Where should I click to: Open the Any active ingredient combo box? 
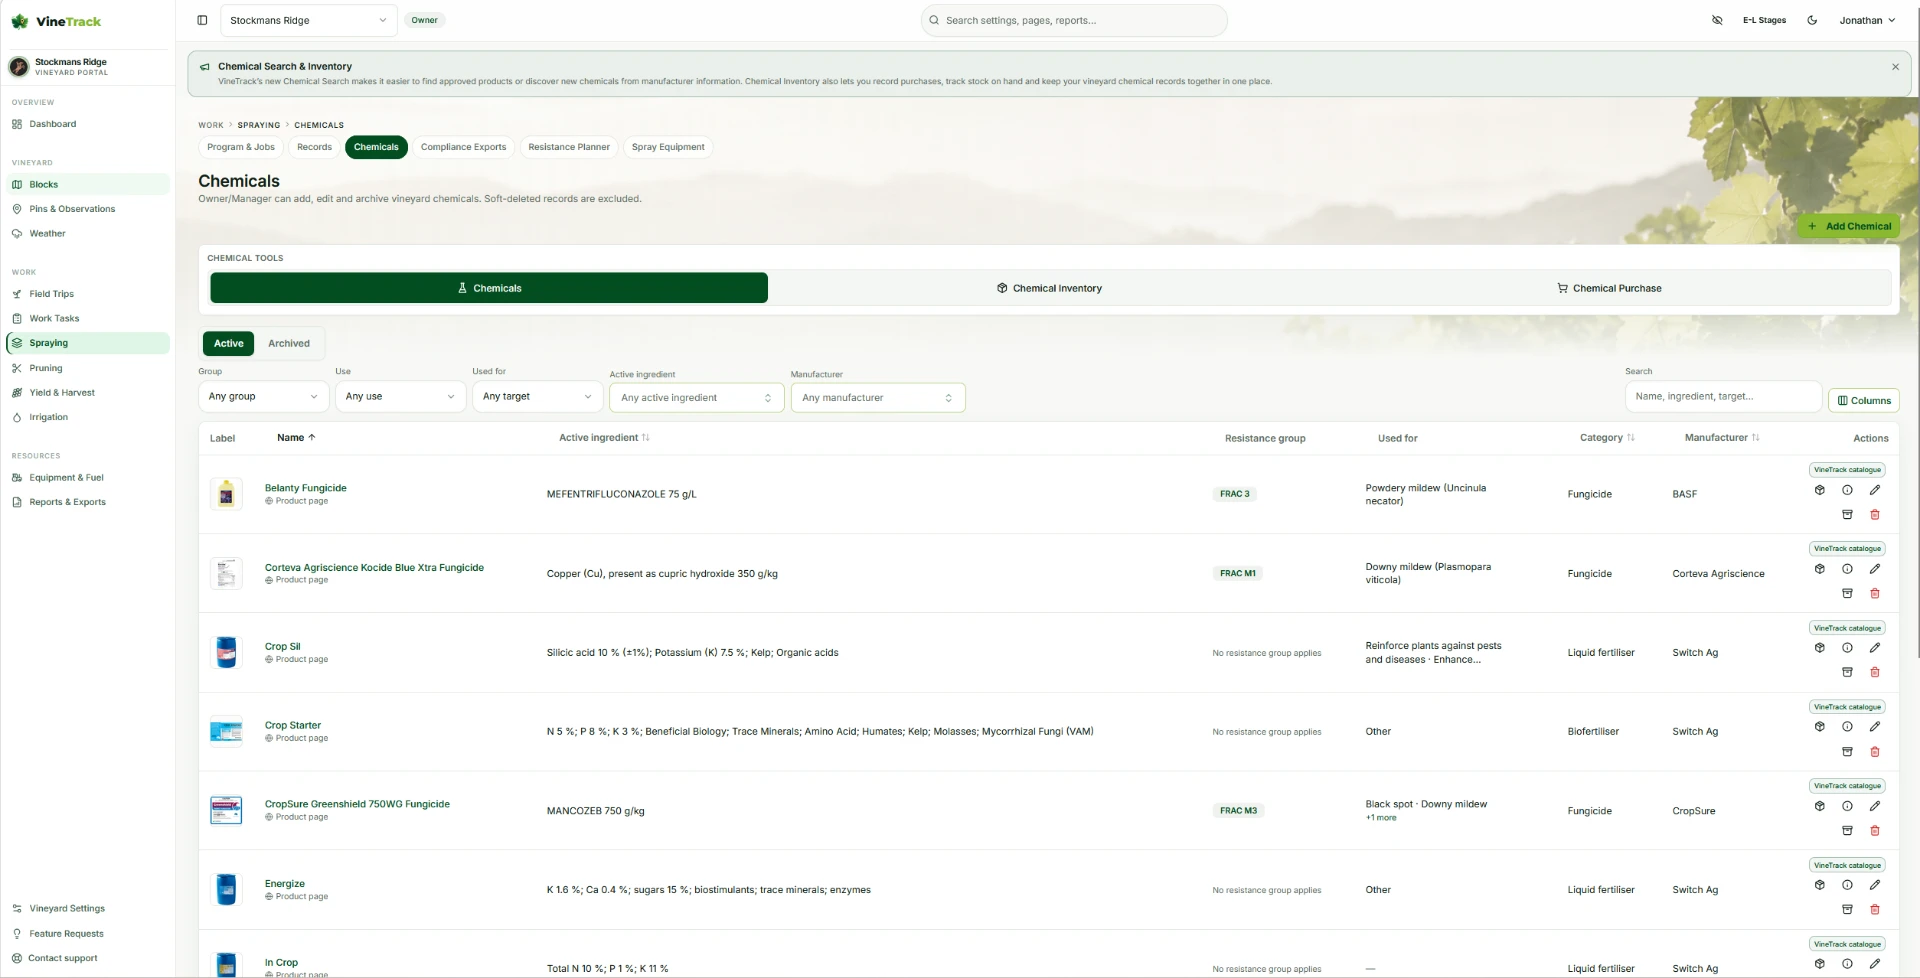(x=696, y=398)
